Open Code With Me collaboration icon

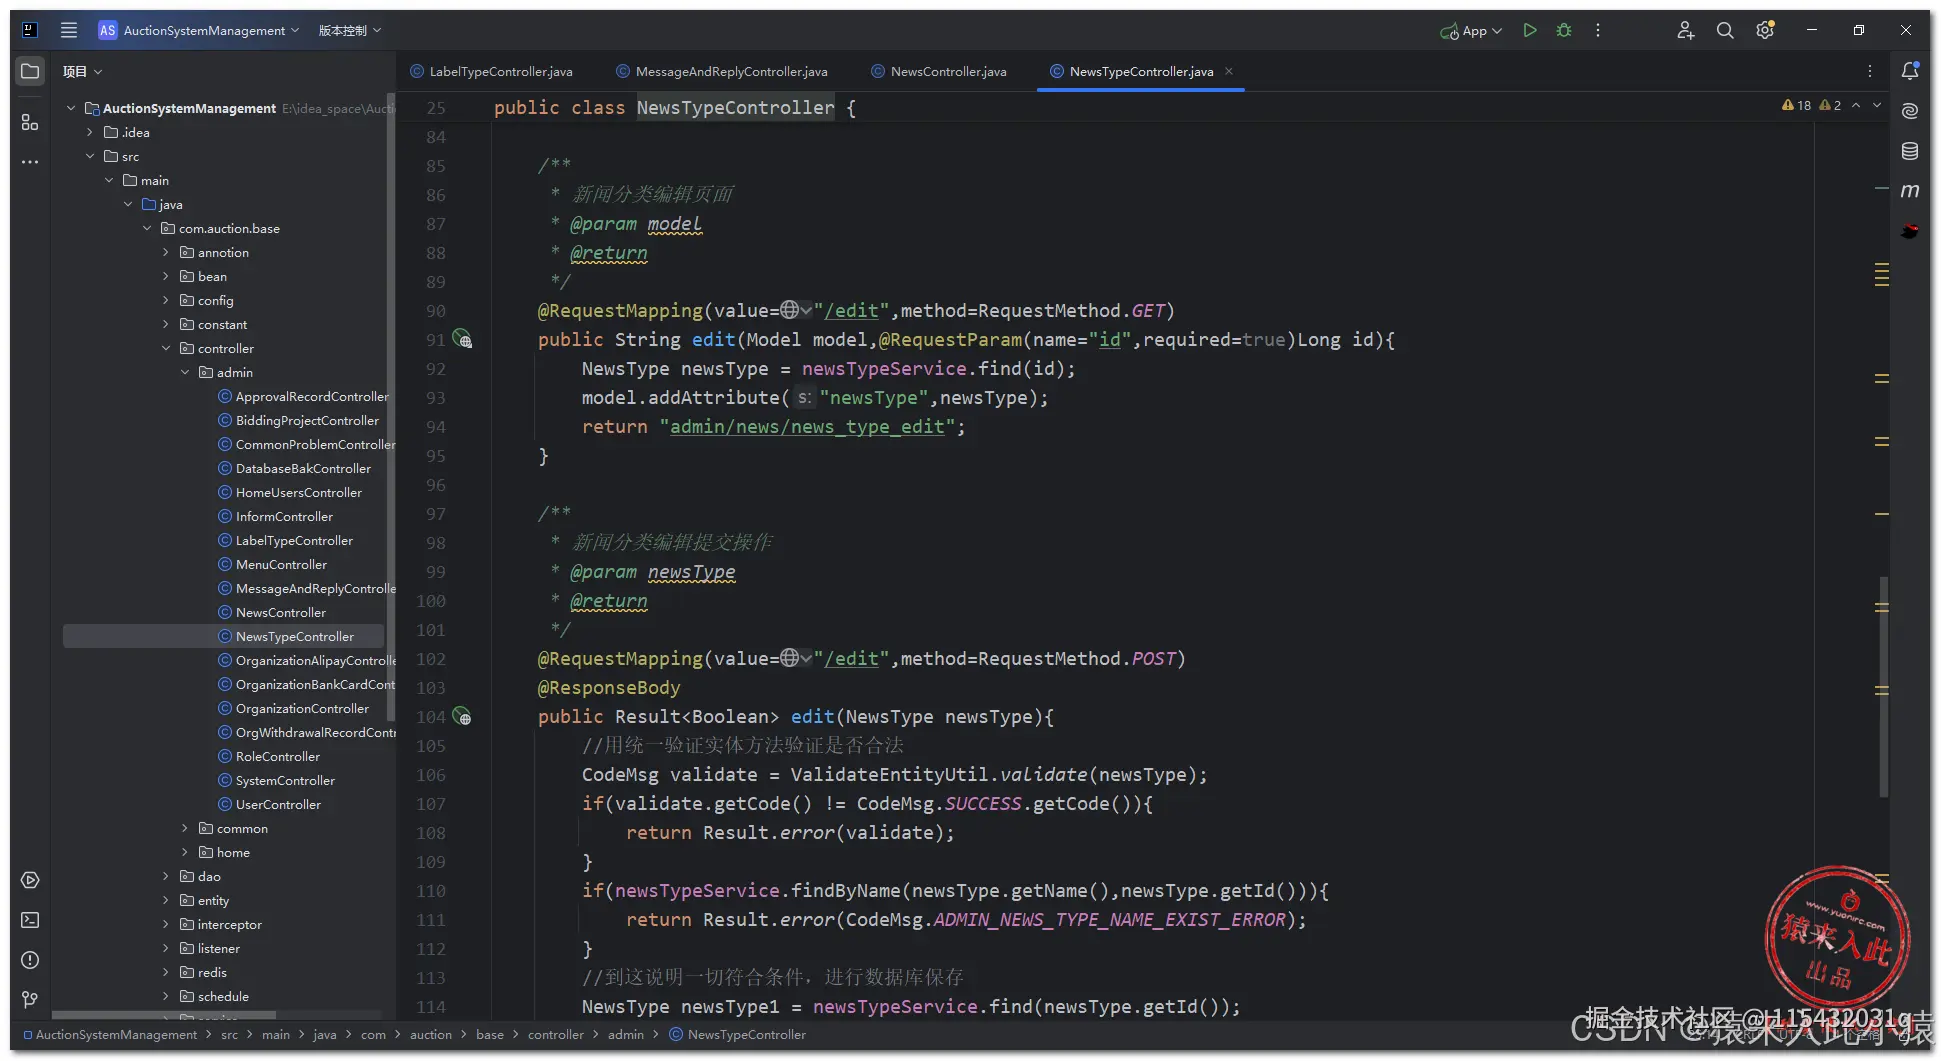point(1686,30)
